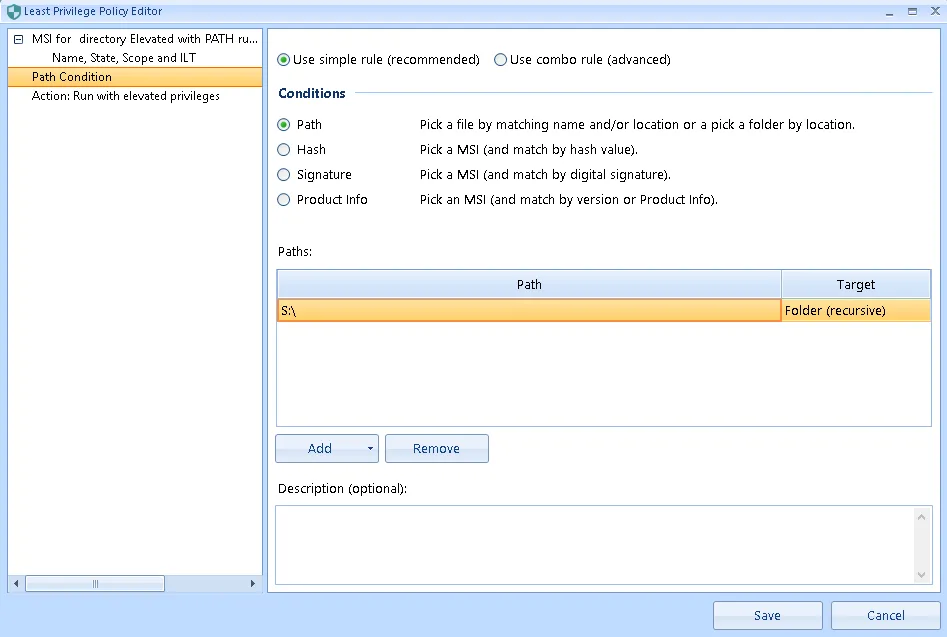
Task: Collapse the MSI rule tree node
Action: (18, 39)
